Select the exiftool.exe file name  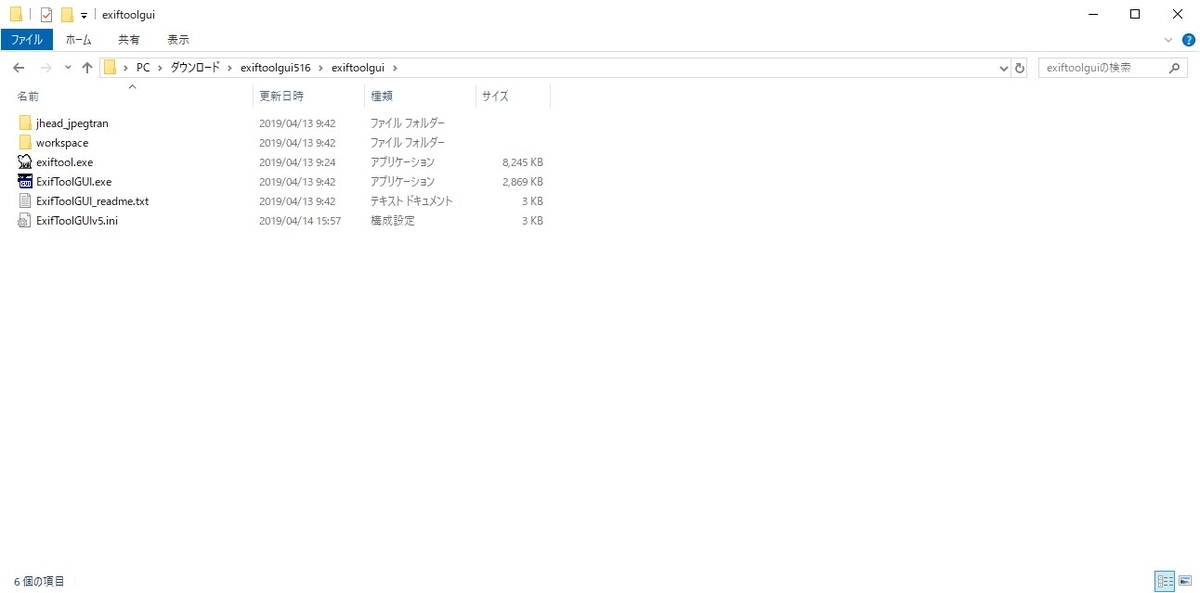[x=64, y=162]
